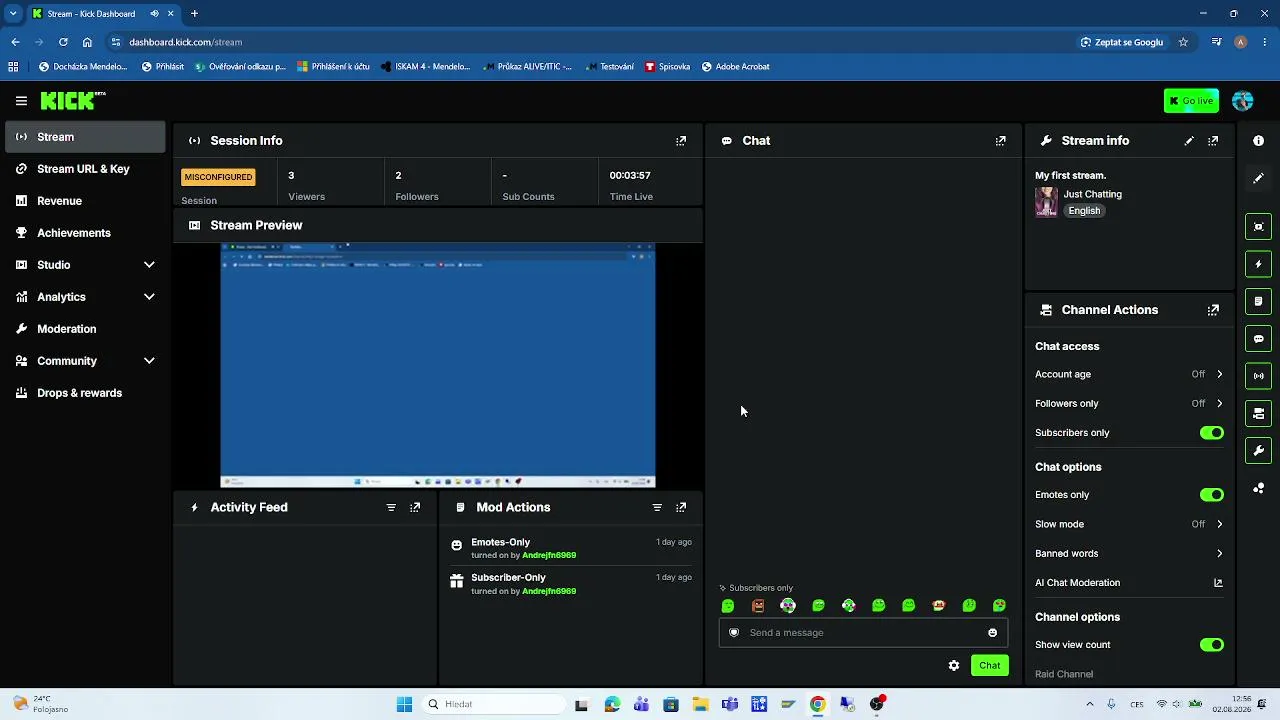The image size is (1280, 720).
Task: Pop out the Session Info panel
Action: click(x=681, y=141)
